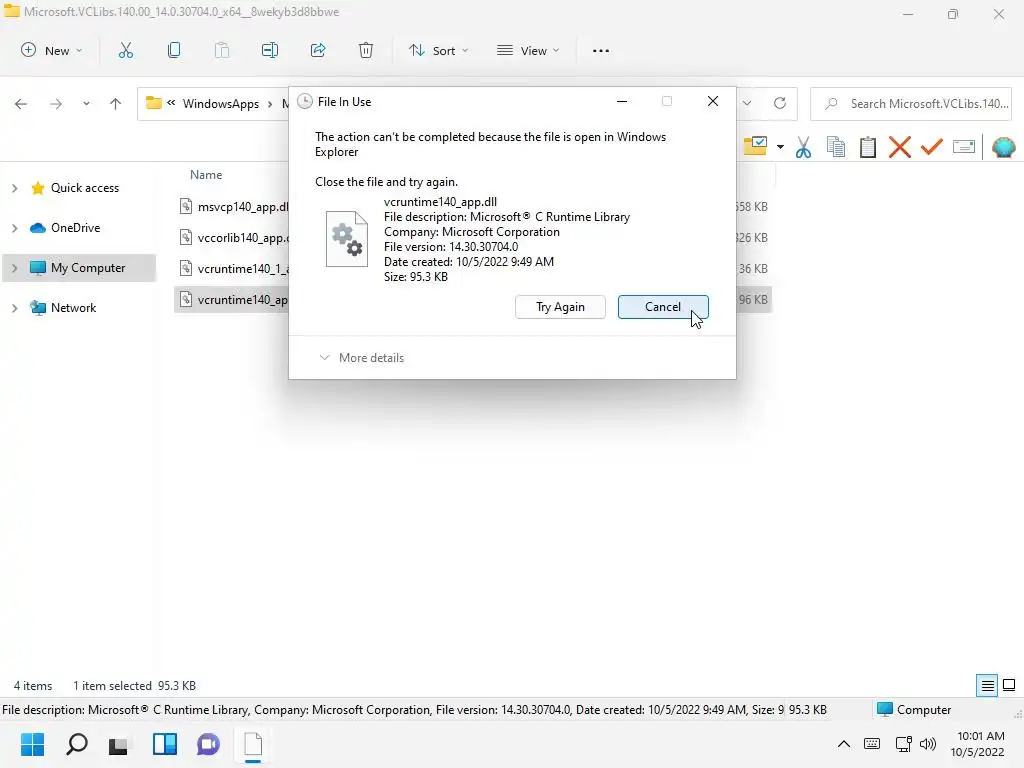Open folder options icon dropdown arrow
The image size is (1024, 768).
[x=780, y=147]
